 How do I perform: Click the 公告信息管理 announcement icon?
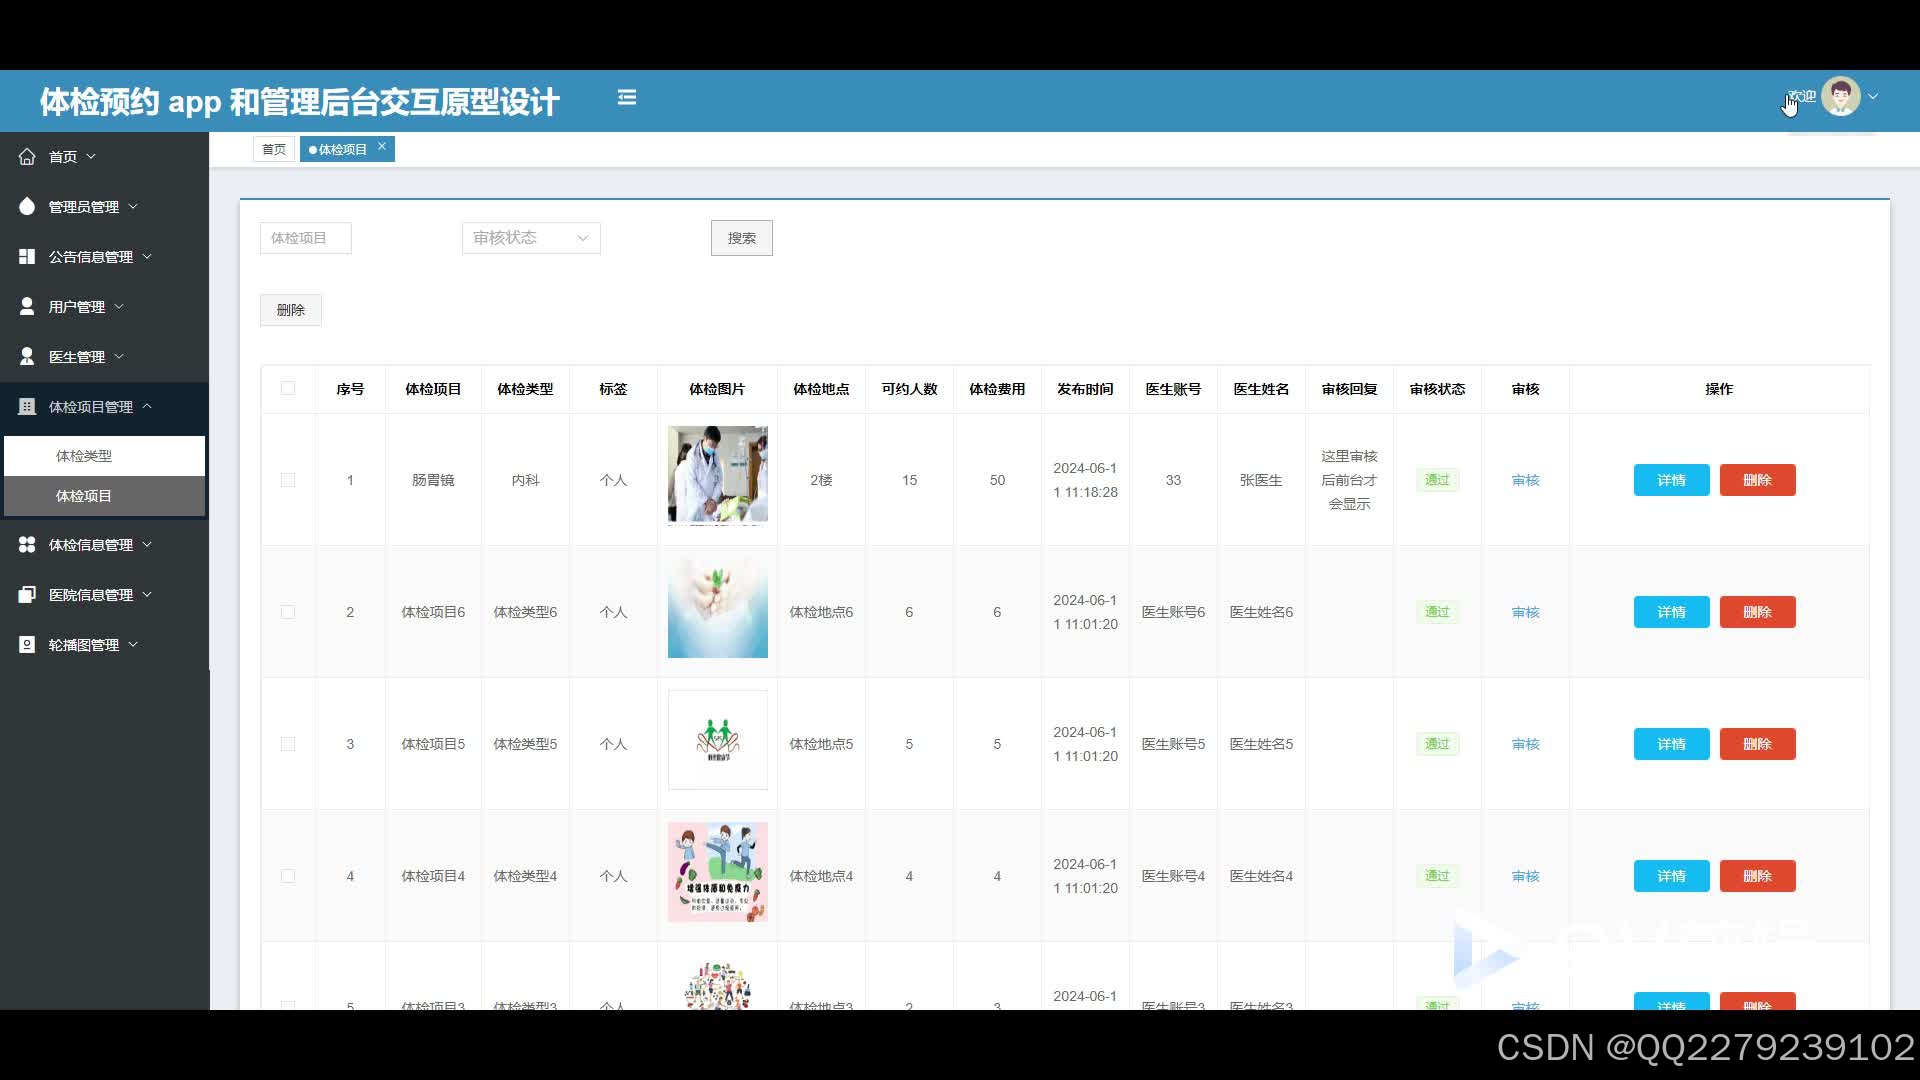click(x=27, y=256)
